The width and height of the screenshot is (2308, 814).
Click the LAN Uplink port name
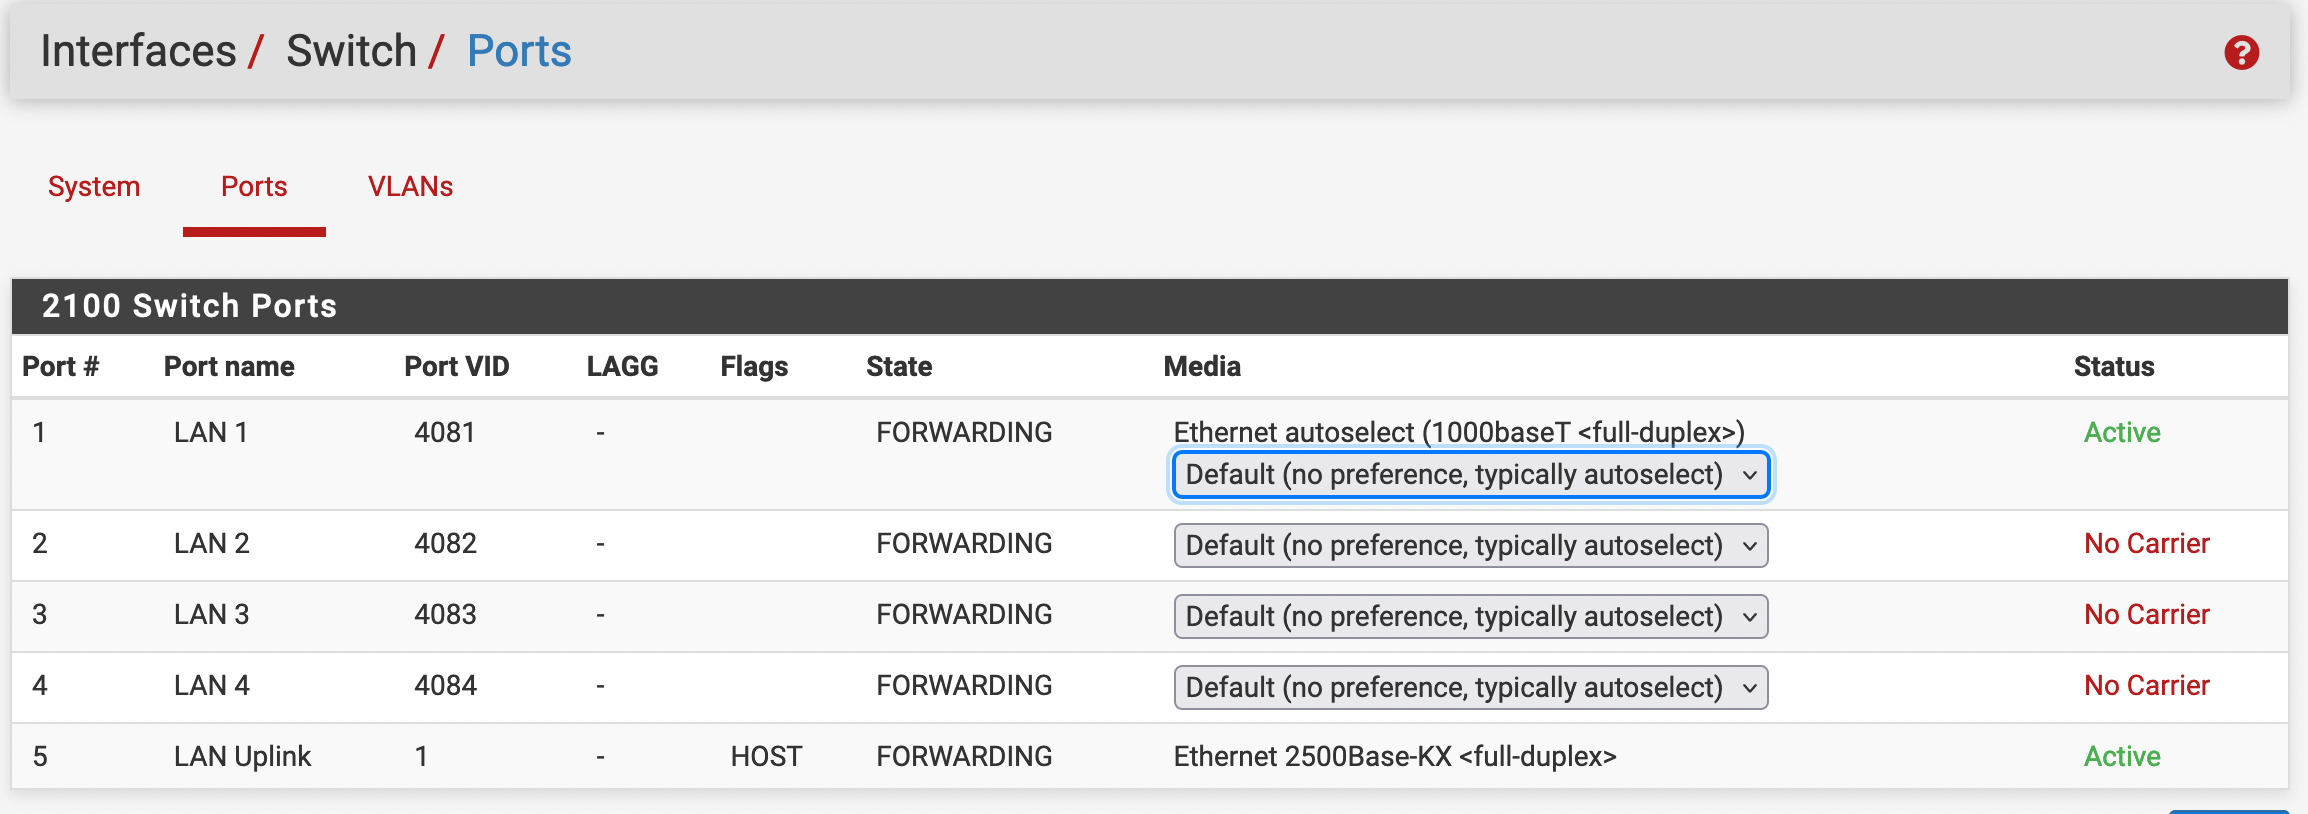tap(242, 757)
